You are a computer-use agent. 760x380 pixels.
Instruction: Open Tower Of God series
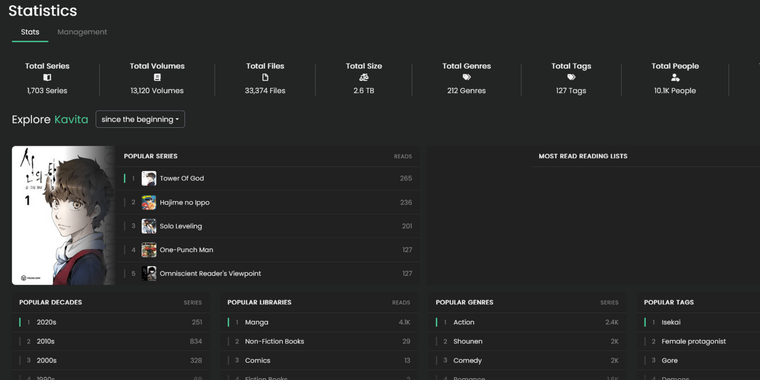click(x=182, y=178)
